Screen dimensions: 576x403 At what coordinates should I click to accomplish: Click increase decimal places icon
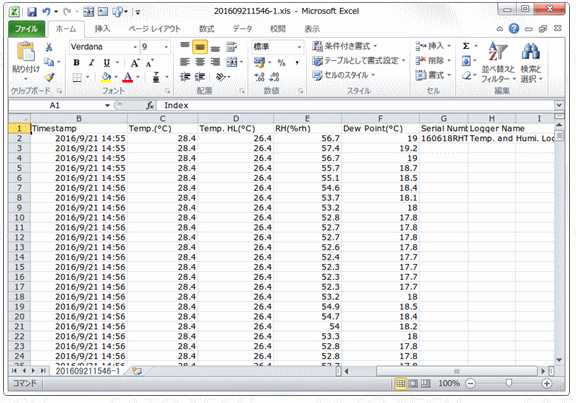click(x=259, y=77)
